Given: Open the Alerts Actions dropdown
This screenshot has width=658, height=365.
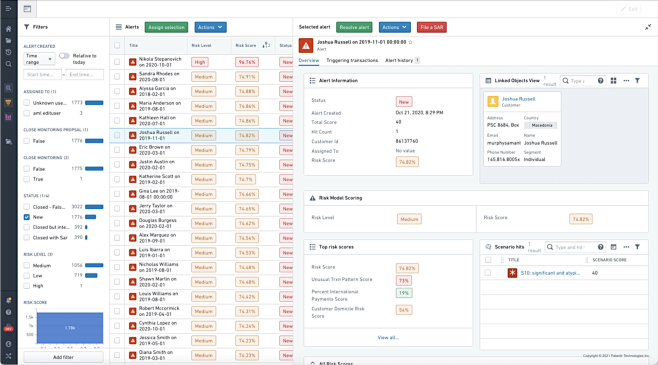Looking at the screenshot, I should click(x=210, y=27).
